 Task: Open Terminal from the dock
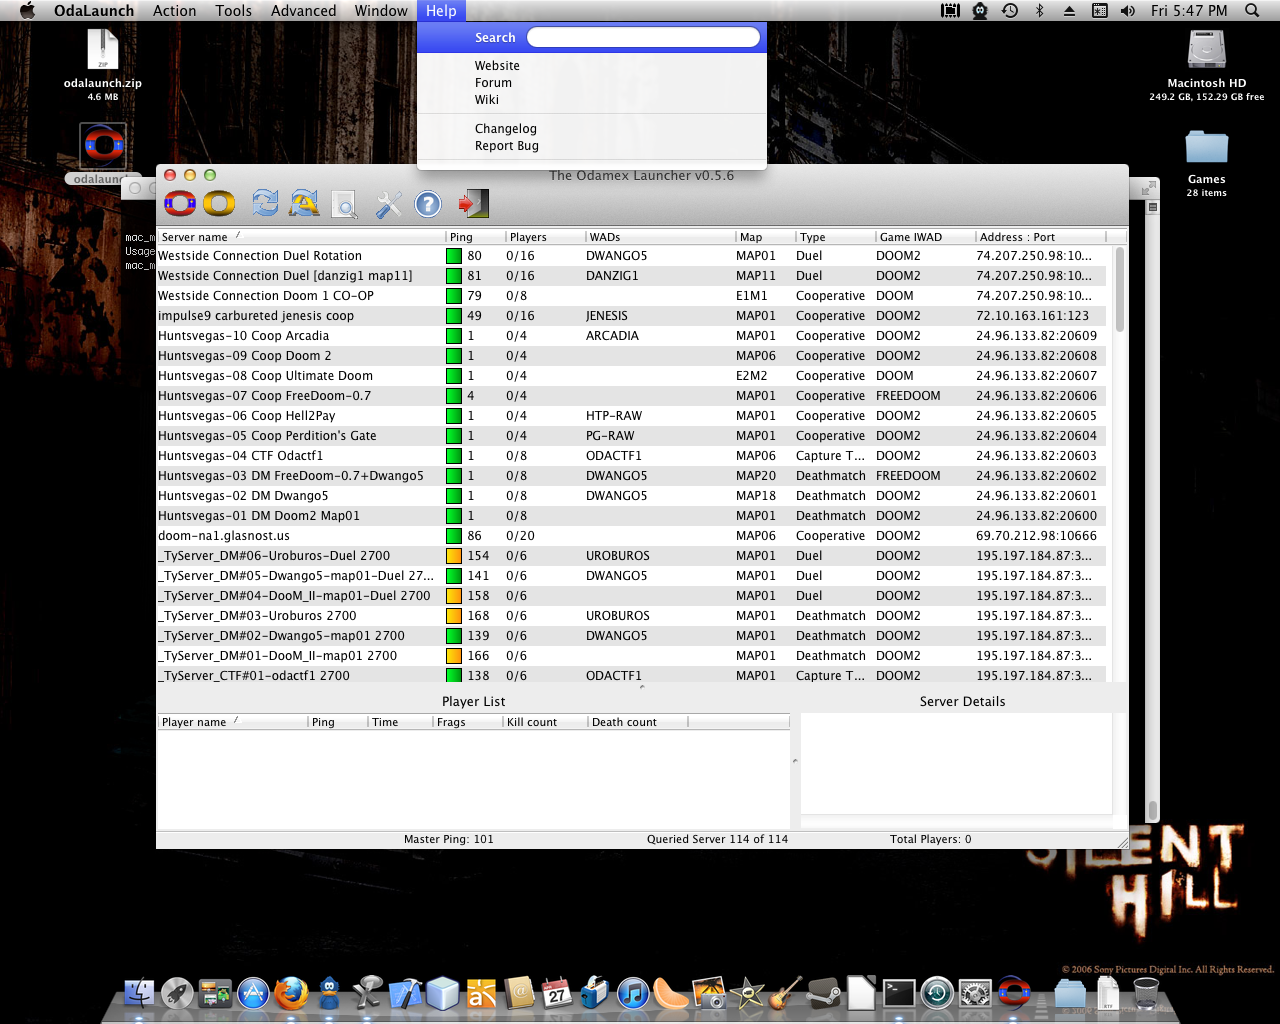tap(899, 994)
